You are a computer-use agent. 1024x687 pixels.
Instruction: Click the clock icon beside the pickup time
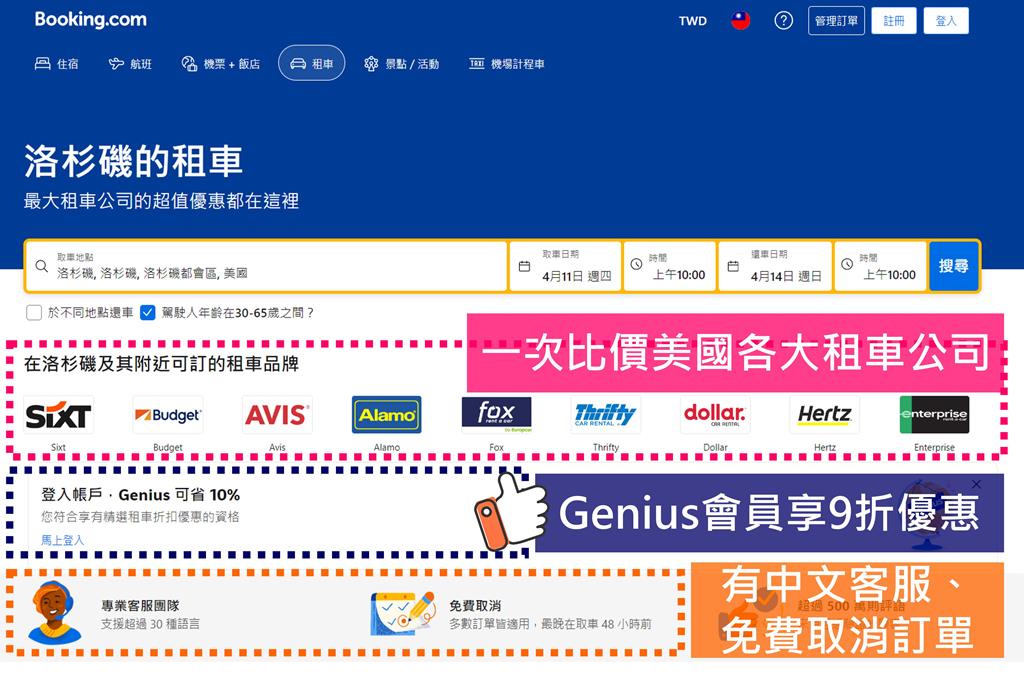point(636,264)
